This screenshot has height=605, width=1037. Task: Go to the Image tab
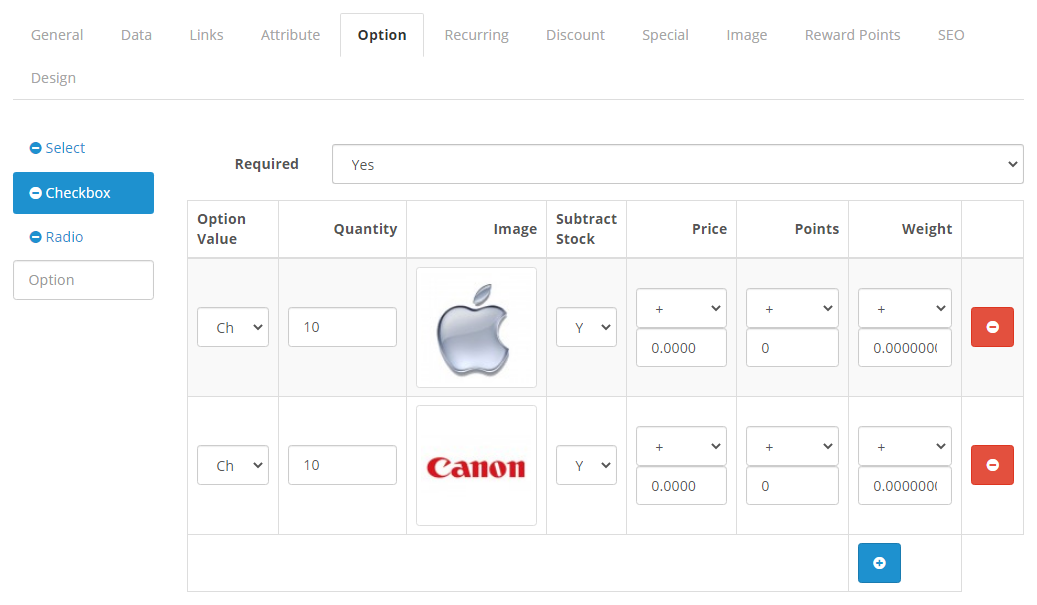point(747,35)
